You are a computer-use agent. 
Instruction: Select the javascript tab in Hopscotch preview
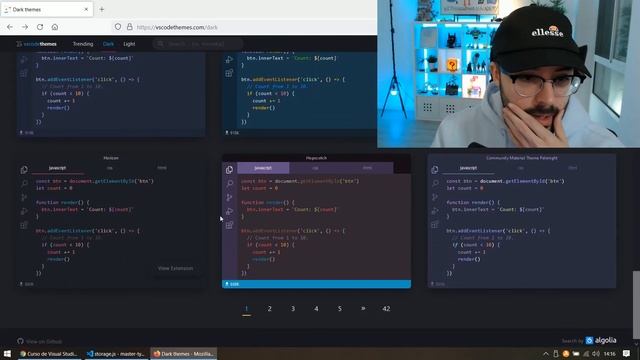(x=263, y=168)
